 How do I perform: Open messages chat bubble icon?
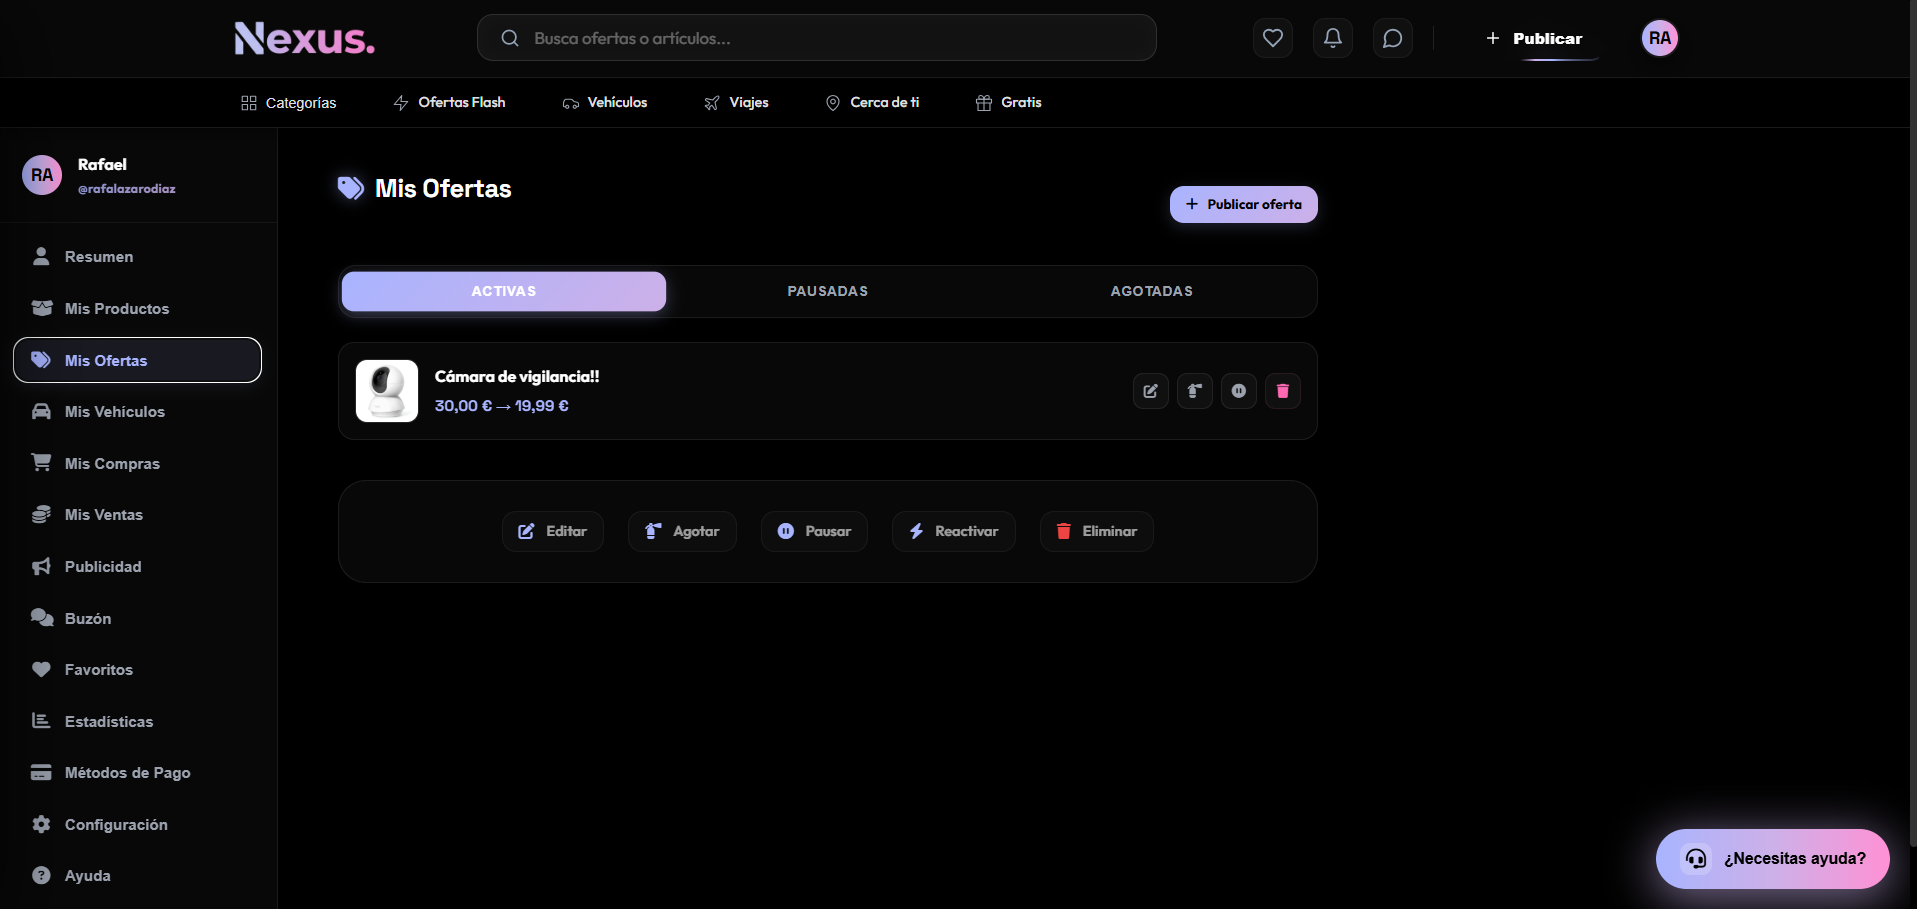1393,38
